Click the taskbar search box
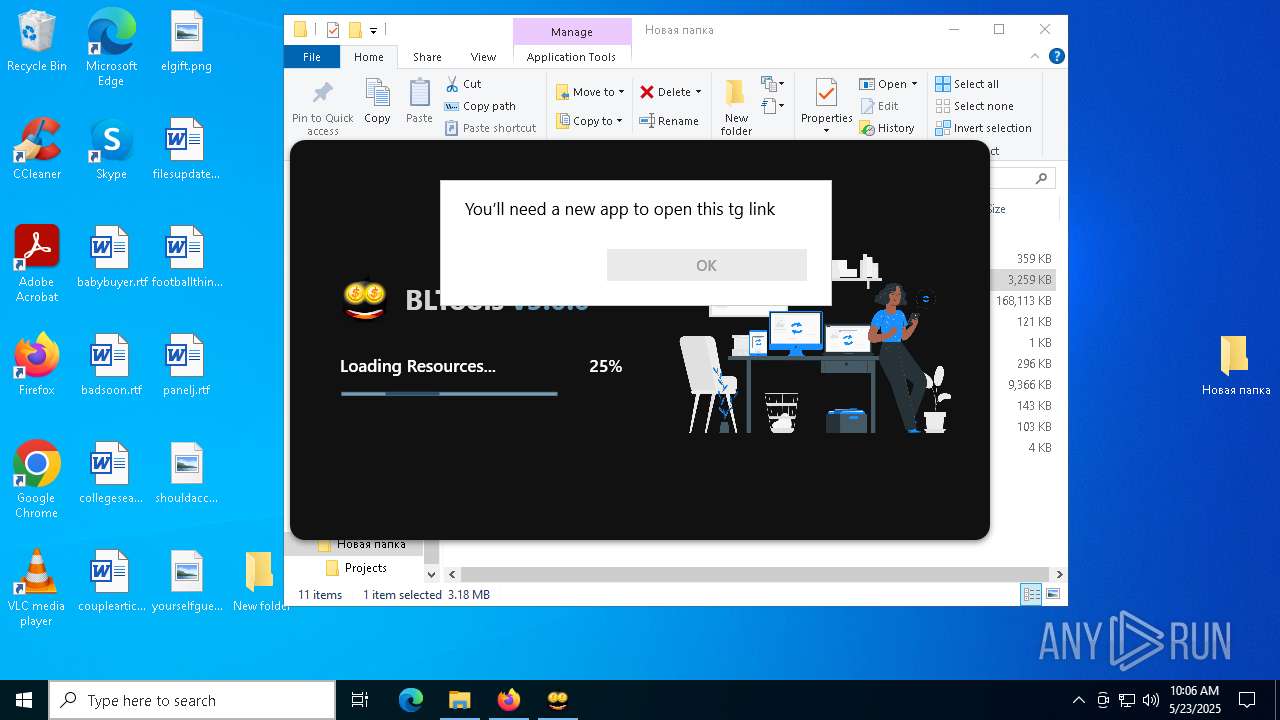The image size is (1280, 720). click(x=192, y=700)
